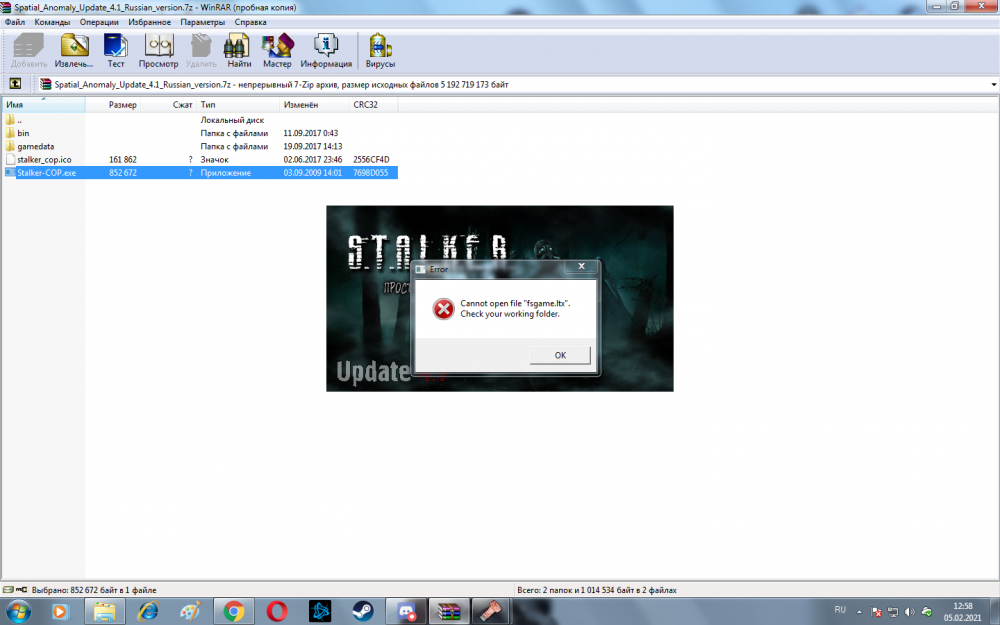This screenshot has width=1000, height=625.
Task: Open Справка menu
Action: click(x=250, y=22)
